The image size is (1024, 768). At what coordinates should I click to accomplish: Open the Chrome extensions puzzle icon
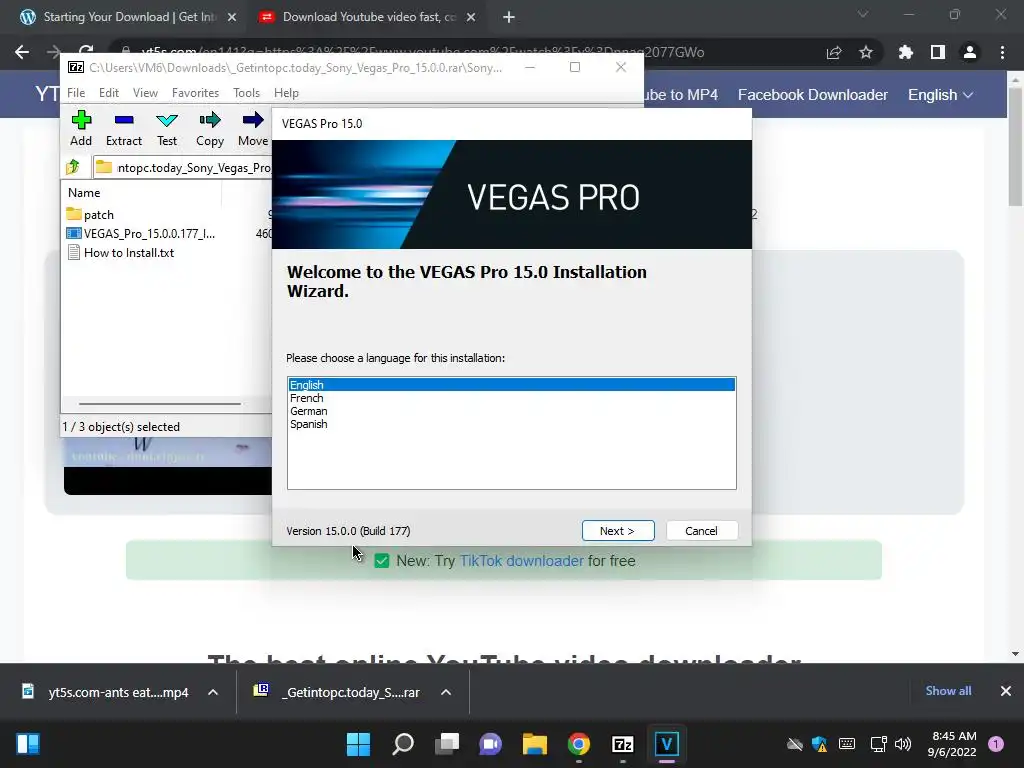(905, 52)
